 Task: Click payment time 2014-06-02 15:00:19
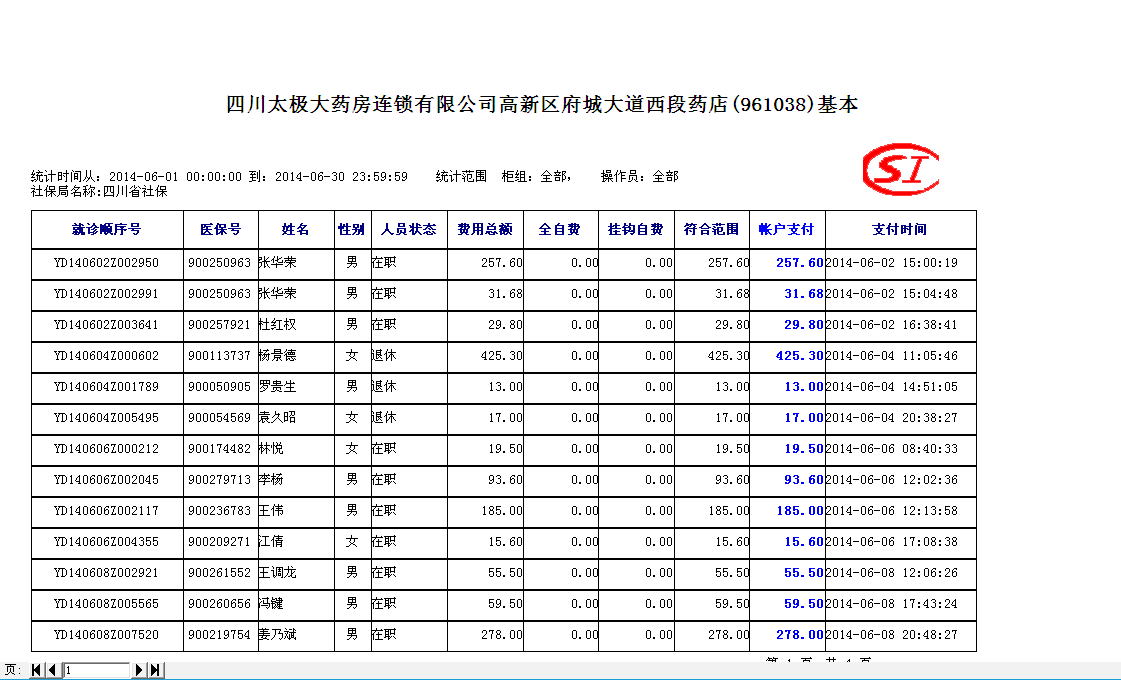892,263
